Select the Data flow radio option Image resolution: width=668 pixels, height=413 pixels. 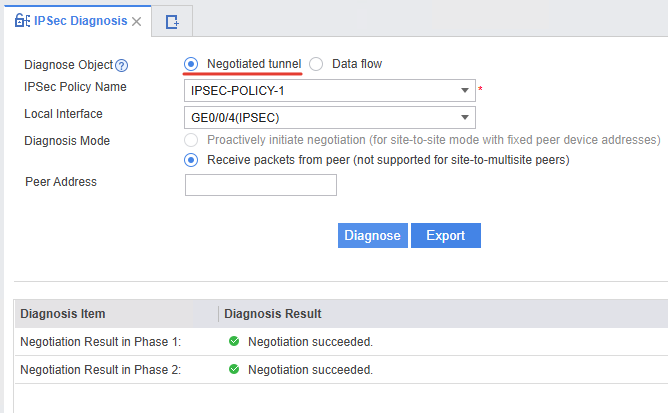[x=316, y=64]
